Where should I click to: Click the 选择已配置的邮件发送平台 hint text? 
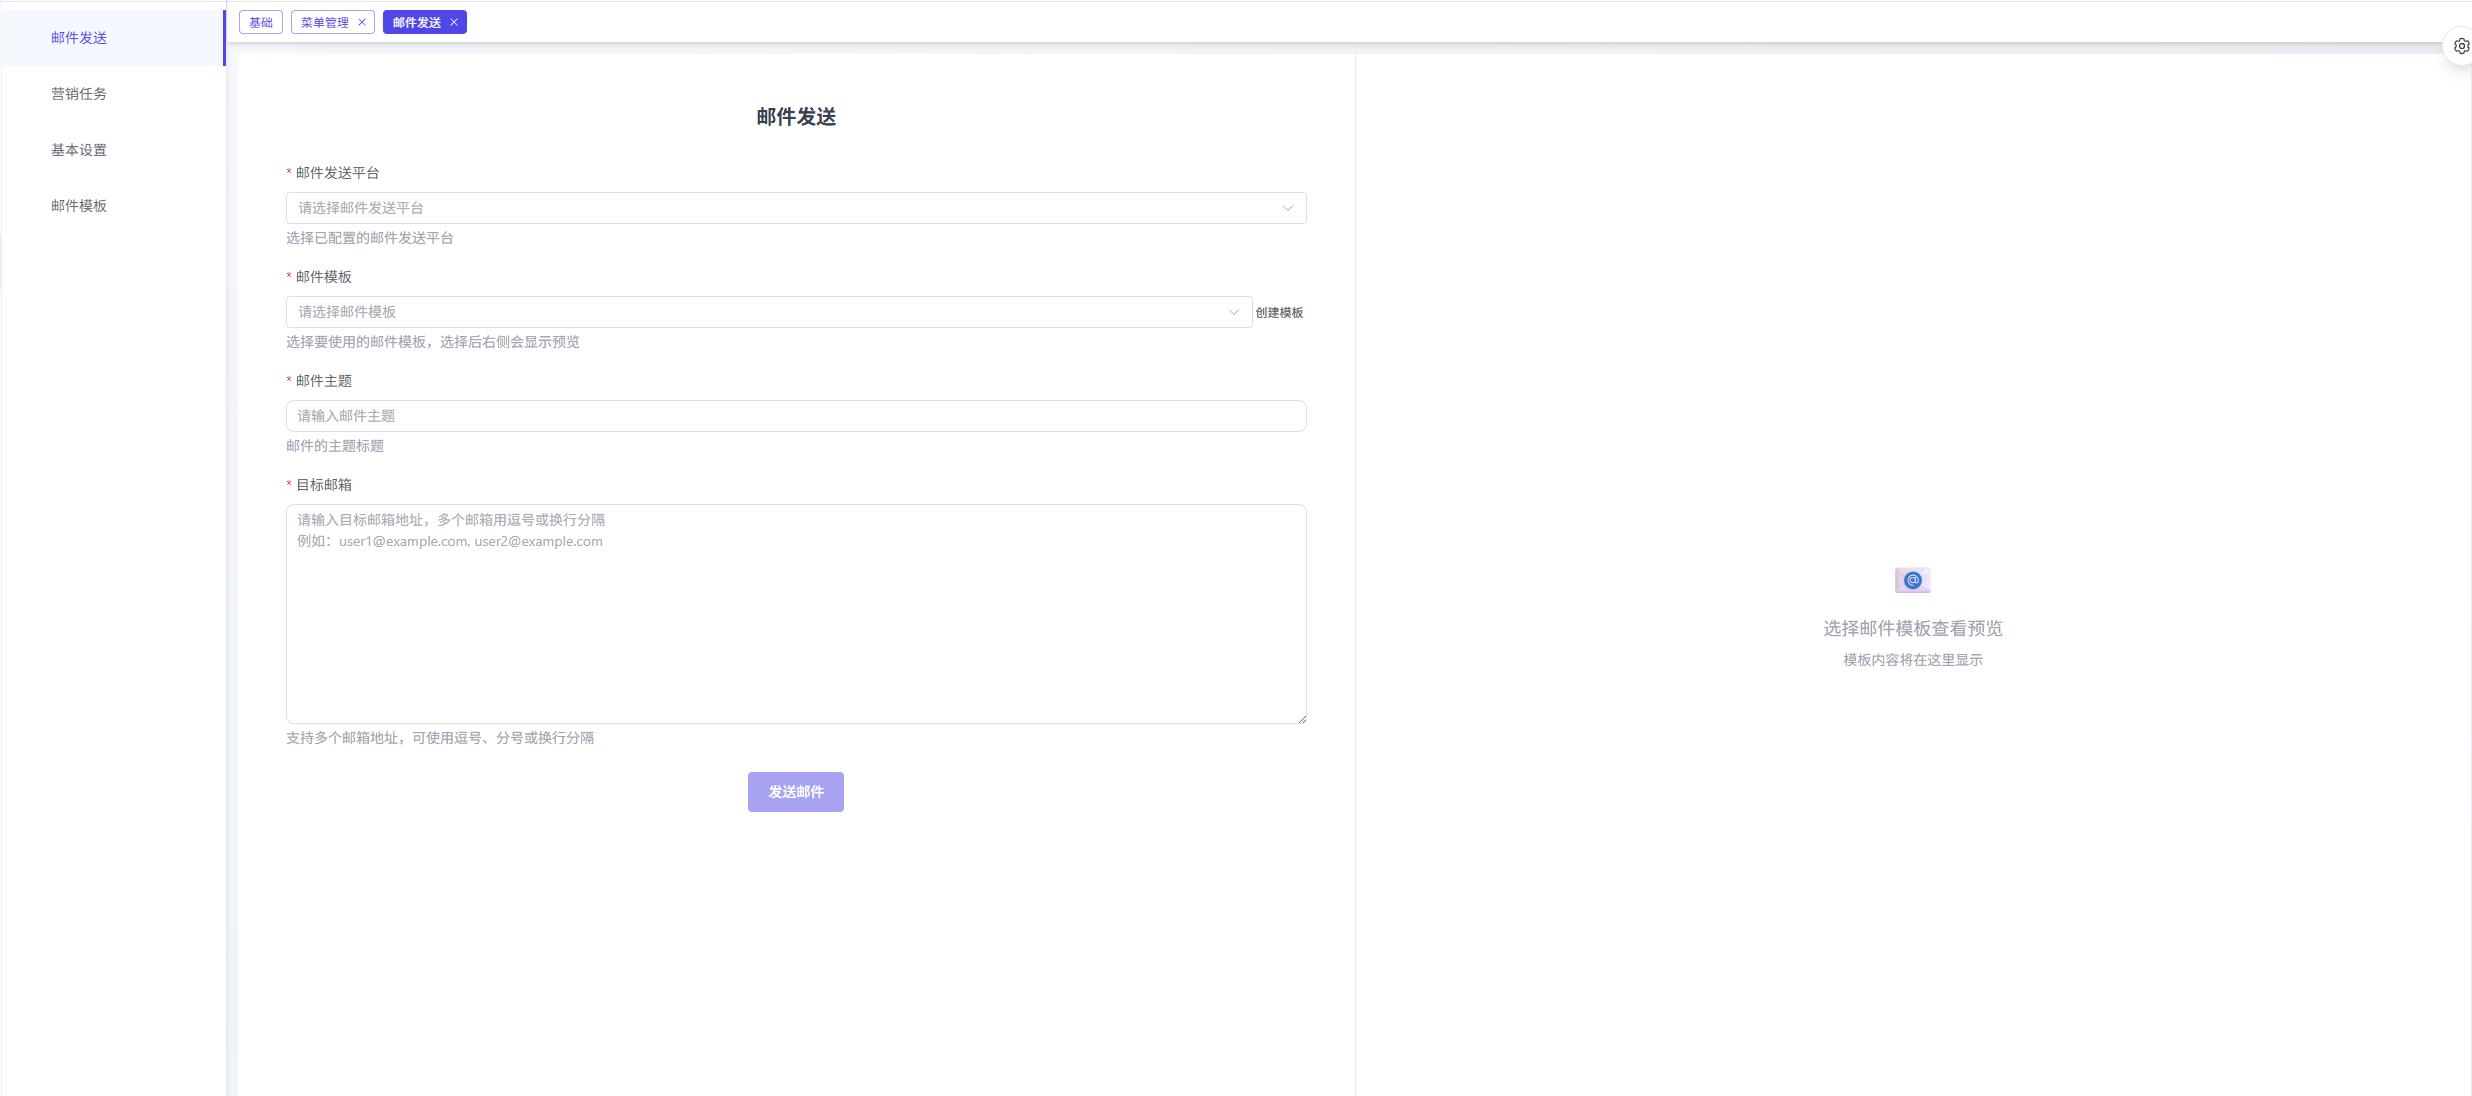(370, 238)
